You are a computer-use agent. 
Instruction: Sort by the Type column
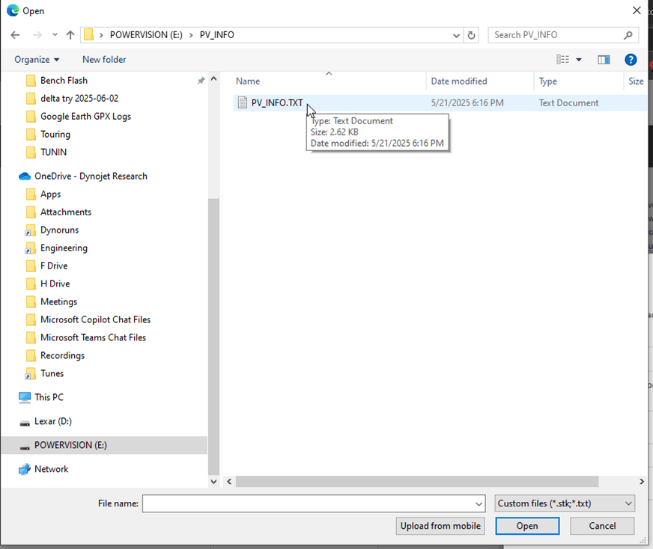coord(548,81)
